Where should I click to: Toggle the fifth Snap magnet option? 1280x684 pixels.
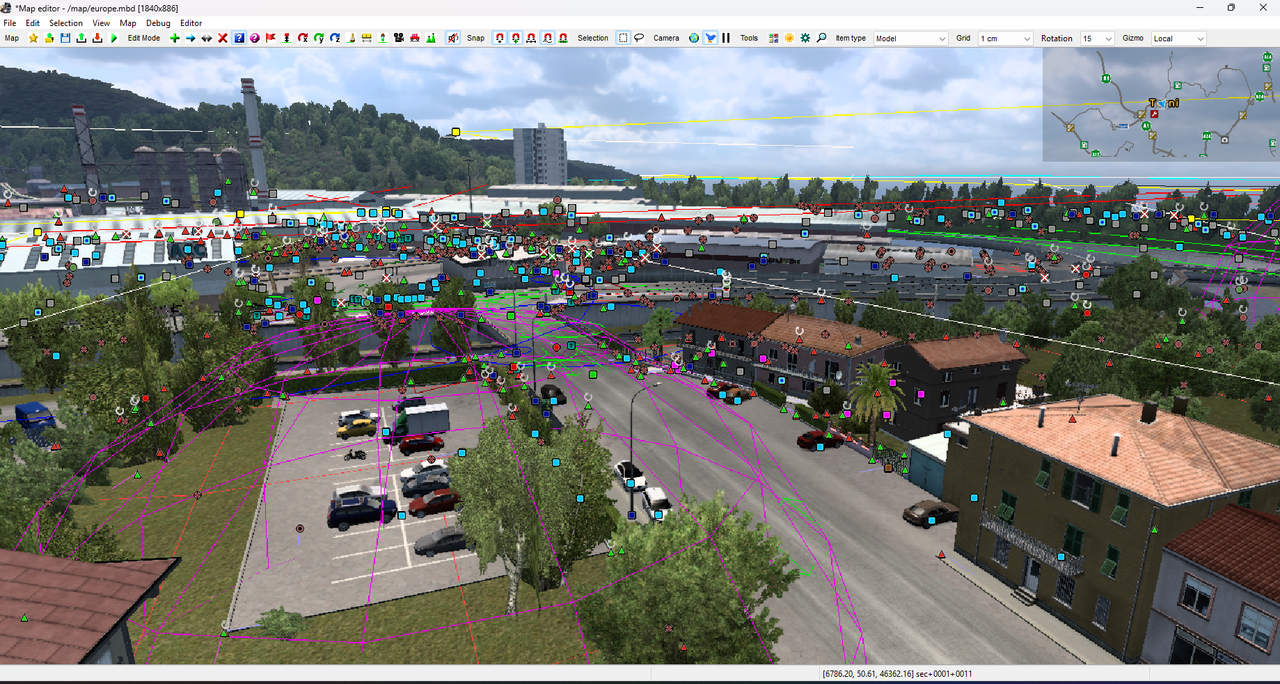pos(563,38)
